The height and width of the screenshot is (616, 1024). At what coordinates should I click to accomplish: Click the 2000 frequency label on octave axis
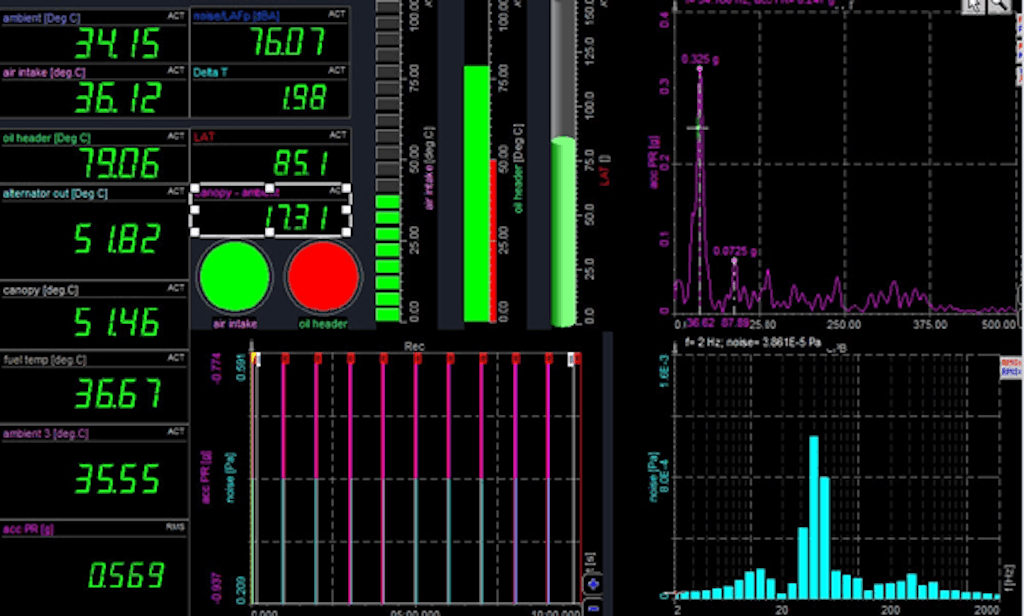(986, 609)
